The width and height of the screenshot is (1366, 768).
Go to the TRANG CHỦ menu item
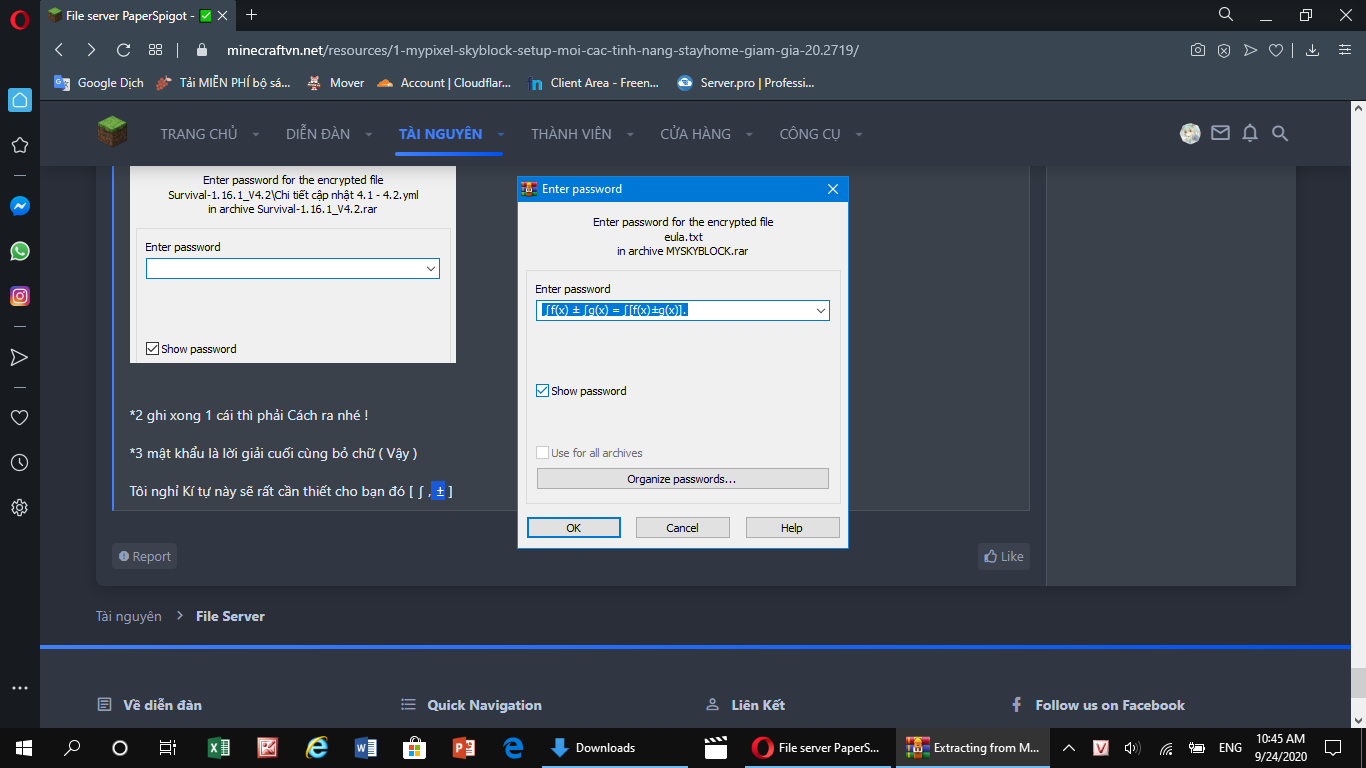(x=198, y=134)
